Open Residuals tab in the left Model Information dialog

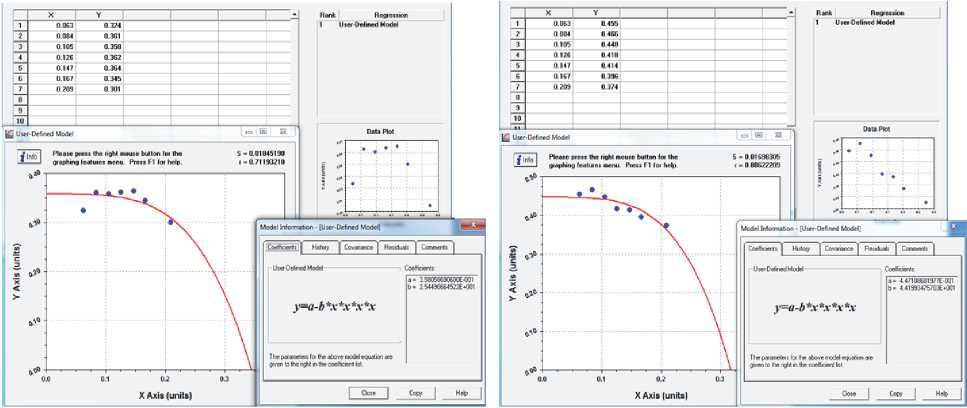(x=396, y=247)
